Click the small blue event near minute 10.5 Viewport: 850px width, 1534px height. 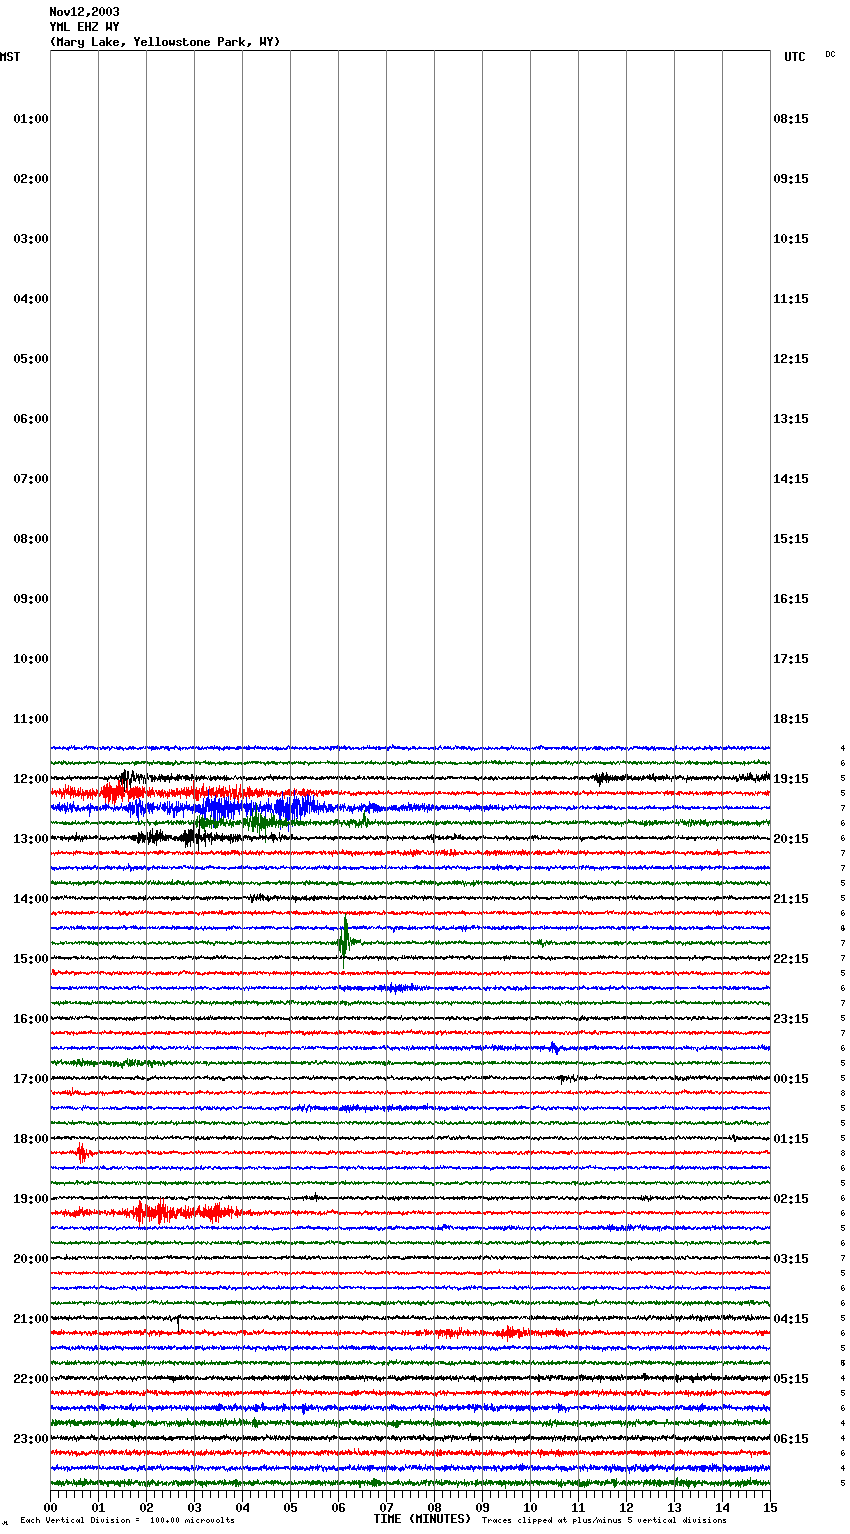click(x=554, y=1048)
